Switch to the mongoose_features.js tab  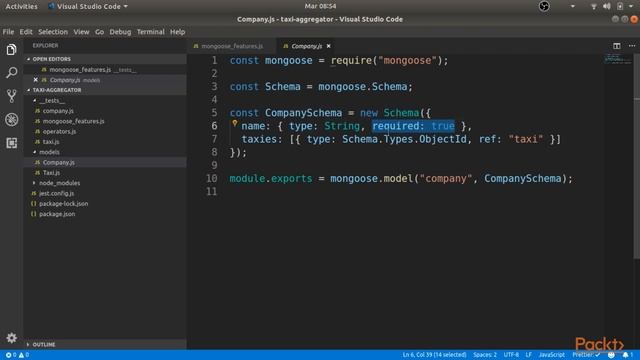point(232,46)
